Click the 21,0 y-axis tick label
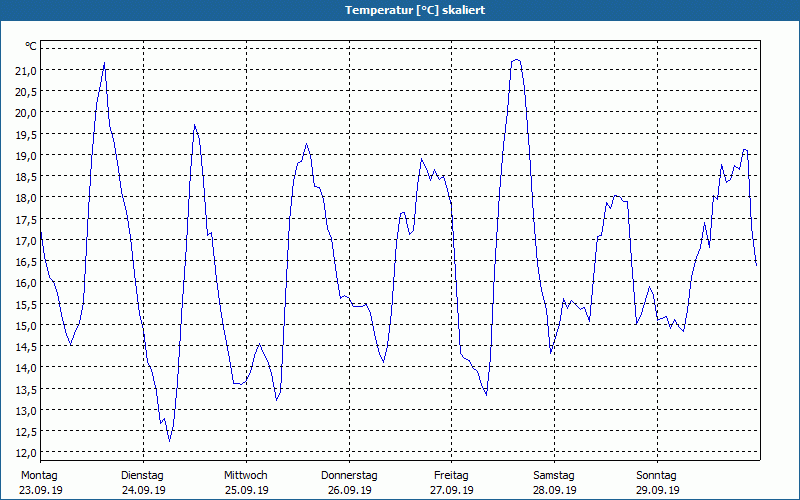The height and width of the screenshot is (500, 800). tap(26, 70)
